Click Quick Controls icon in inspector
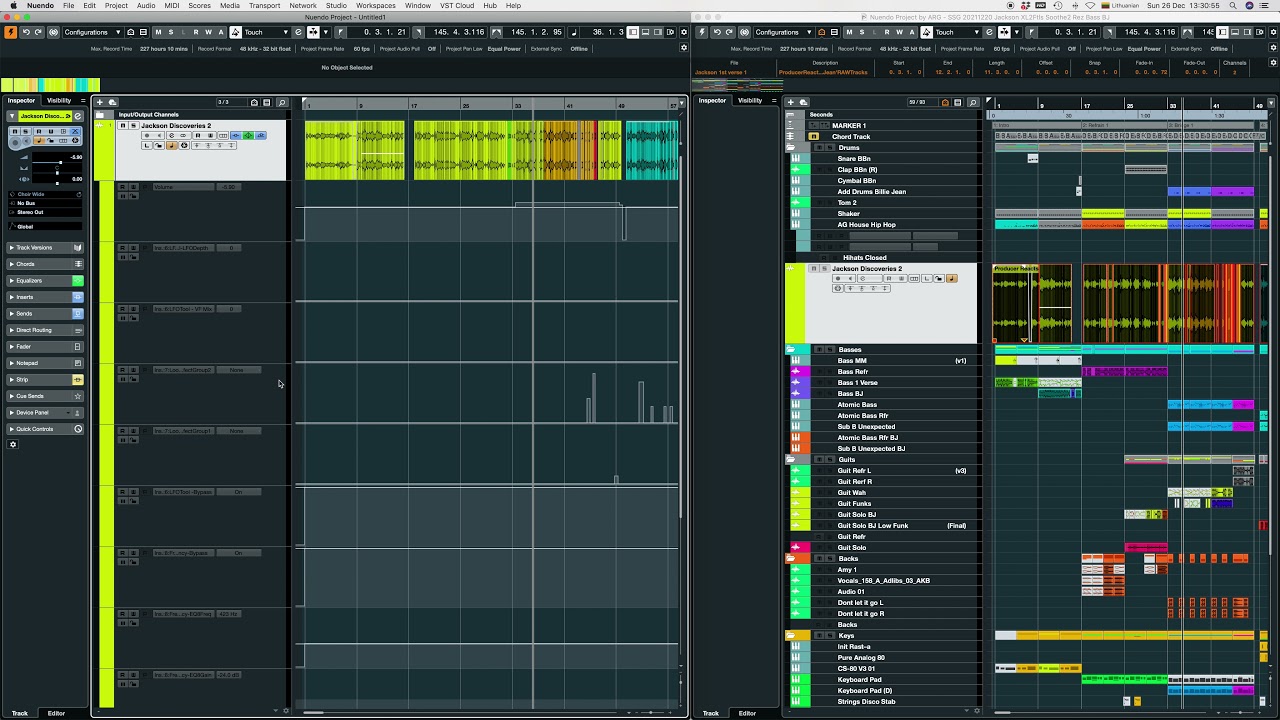This screenshot has width=1280, height=720. click(78, 429)
